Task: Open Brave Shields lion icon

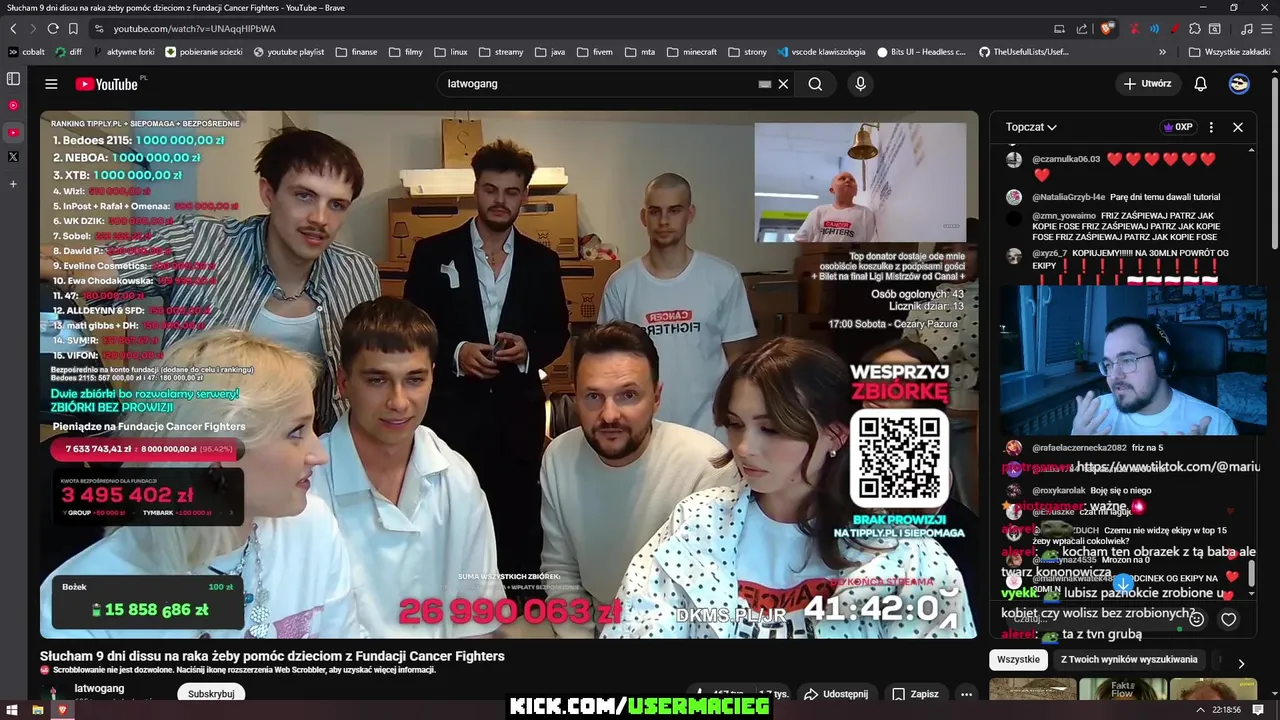Action: 1107,29
